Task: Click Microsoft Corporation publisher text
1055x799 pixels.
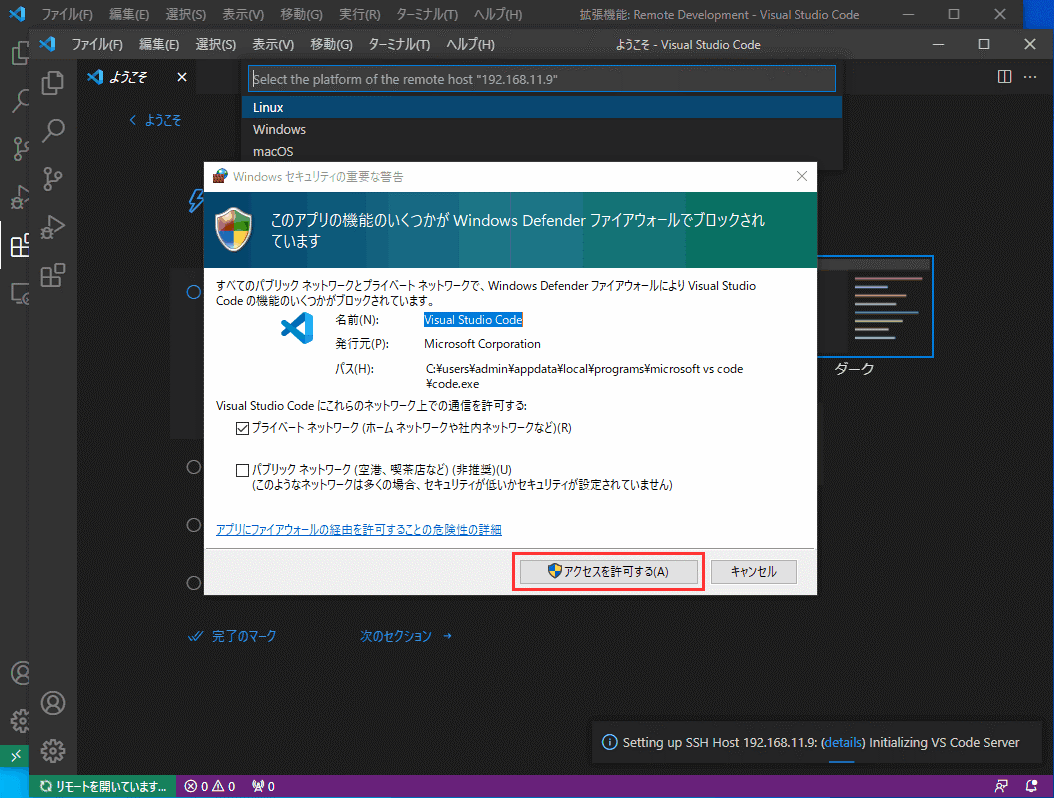Action: tap(482, 344)
